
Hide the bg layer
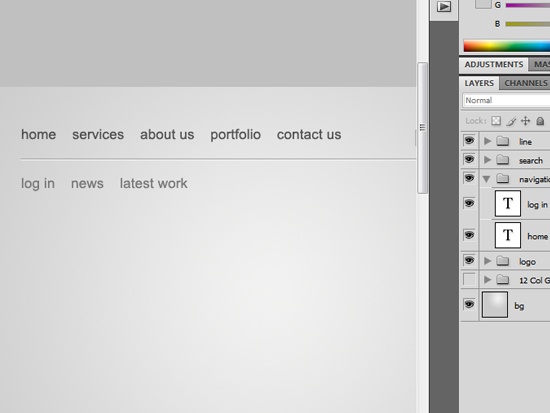coord(469,304)
